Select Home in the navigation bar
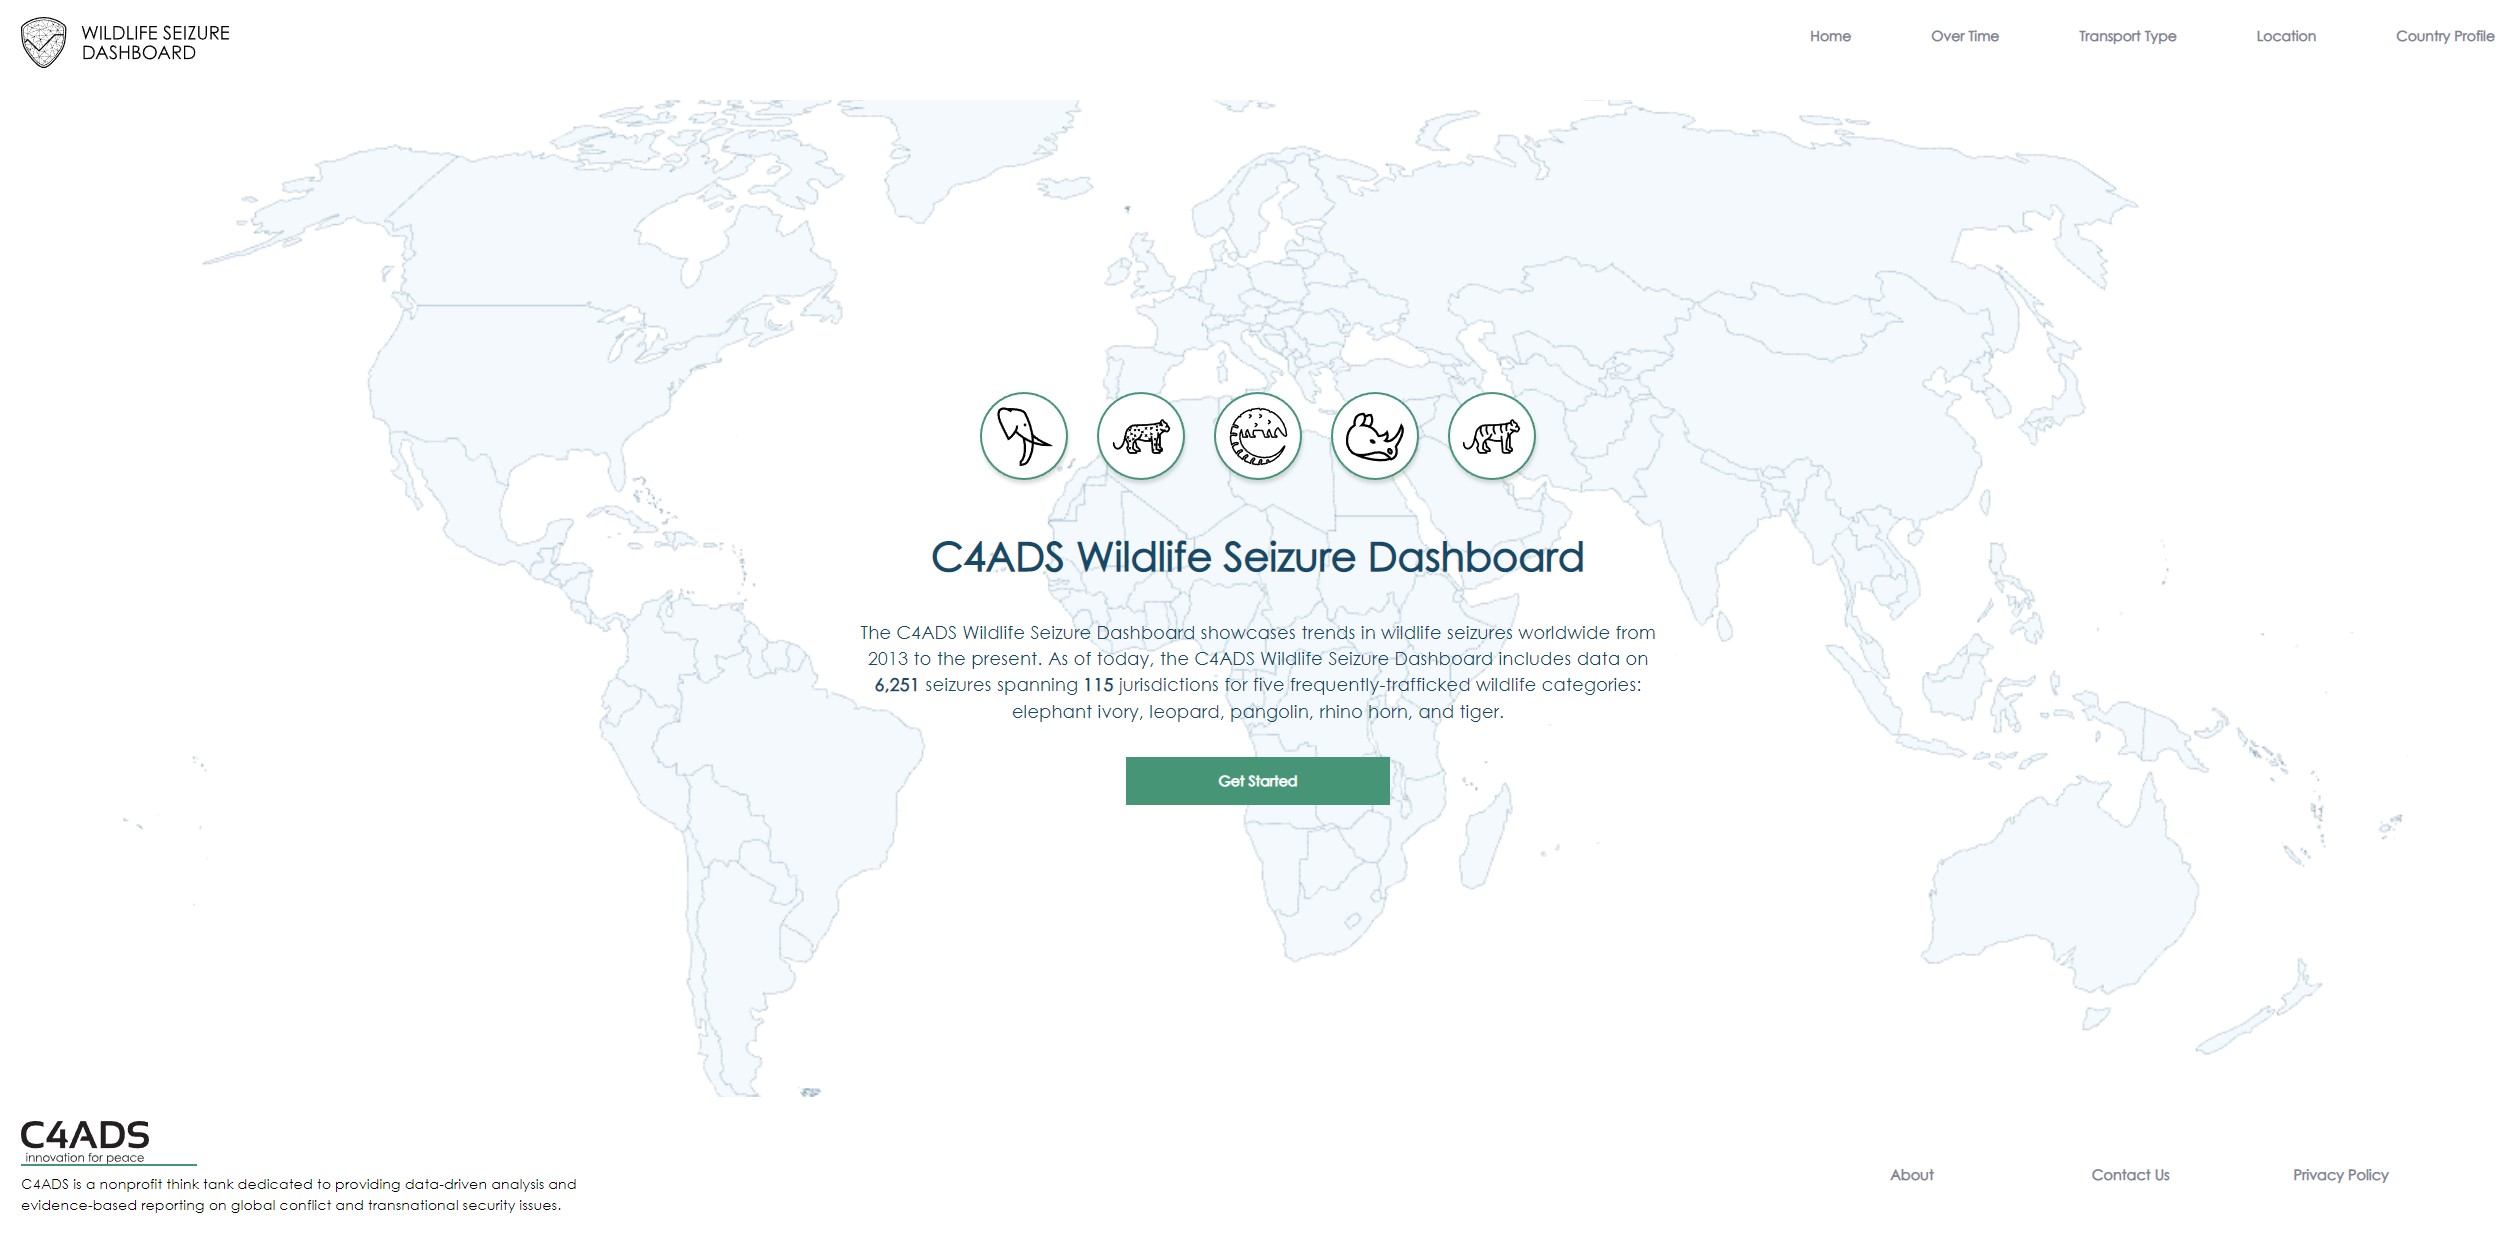The width and height of the screenshot is (2520, 1236). click(1830, 36)
